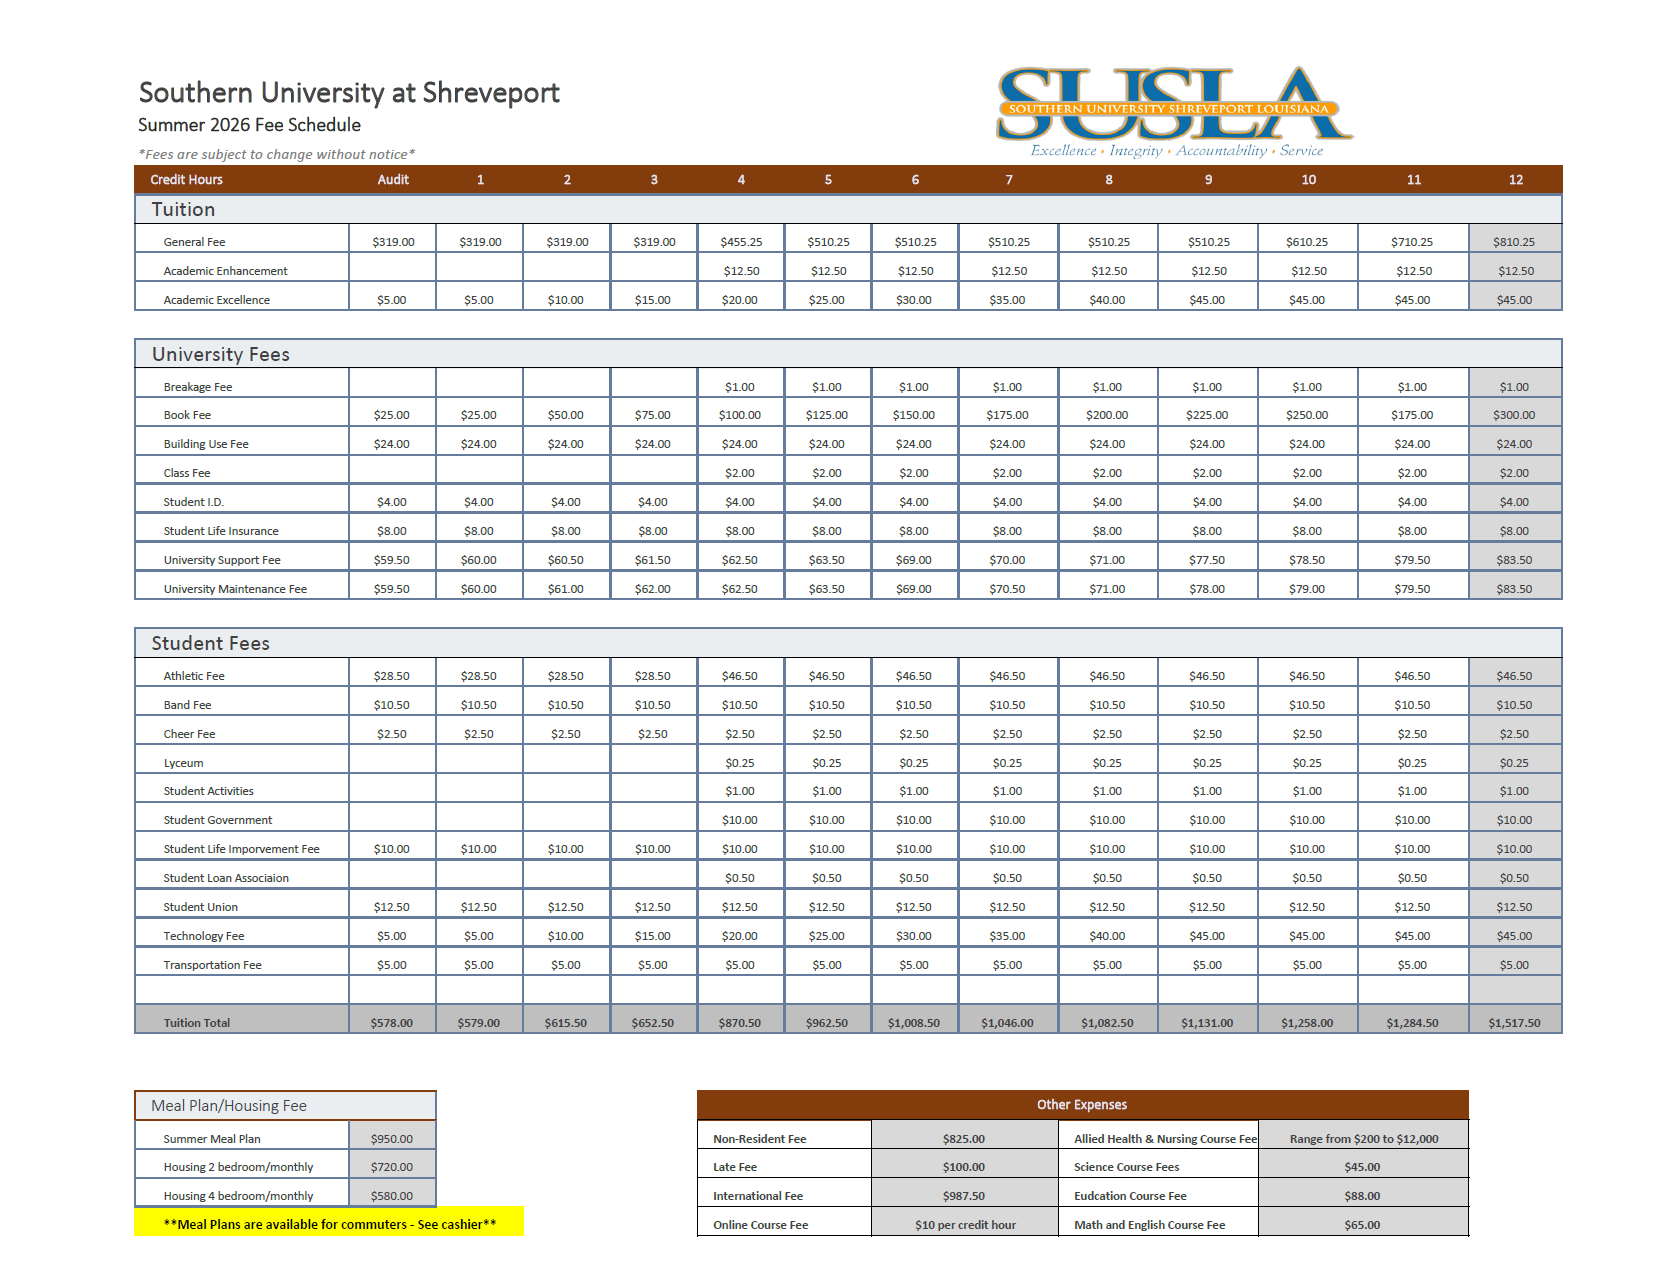This screenshot has width=1655, height=1280.
Task: Select the Tuition Total value $1,008.50
Action: (913, 1023)
